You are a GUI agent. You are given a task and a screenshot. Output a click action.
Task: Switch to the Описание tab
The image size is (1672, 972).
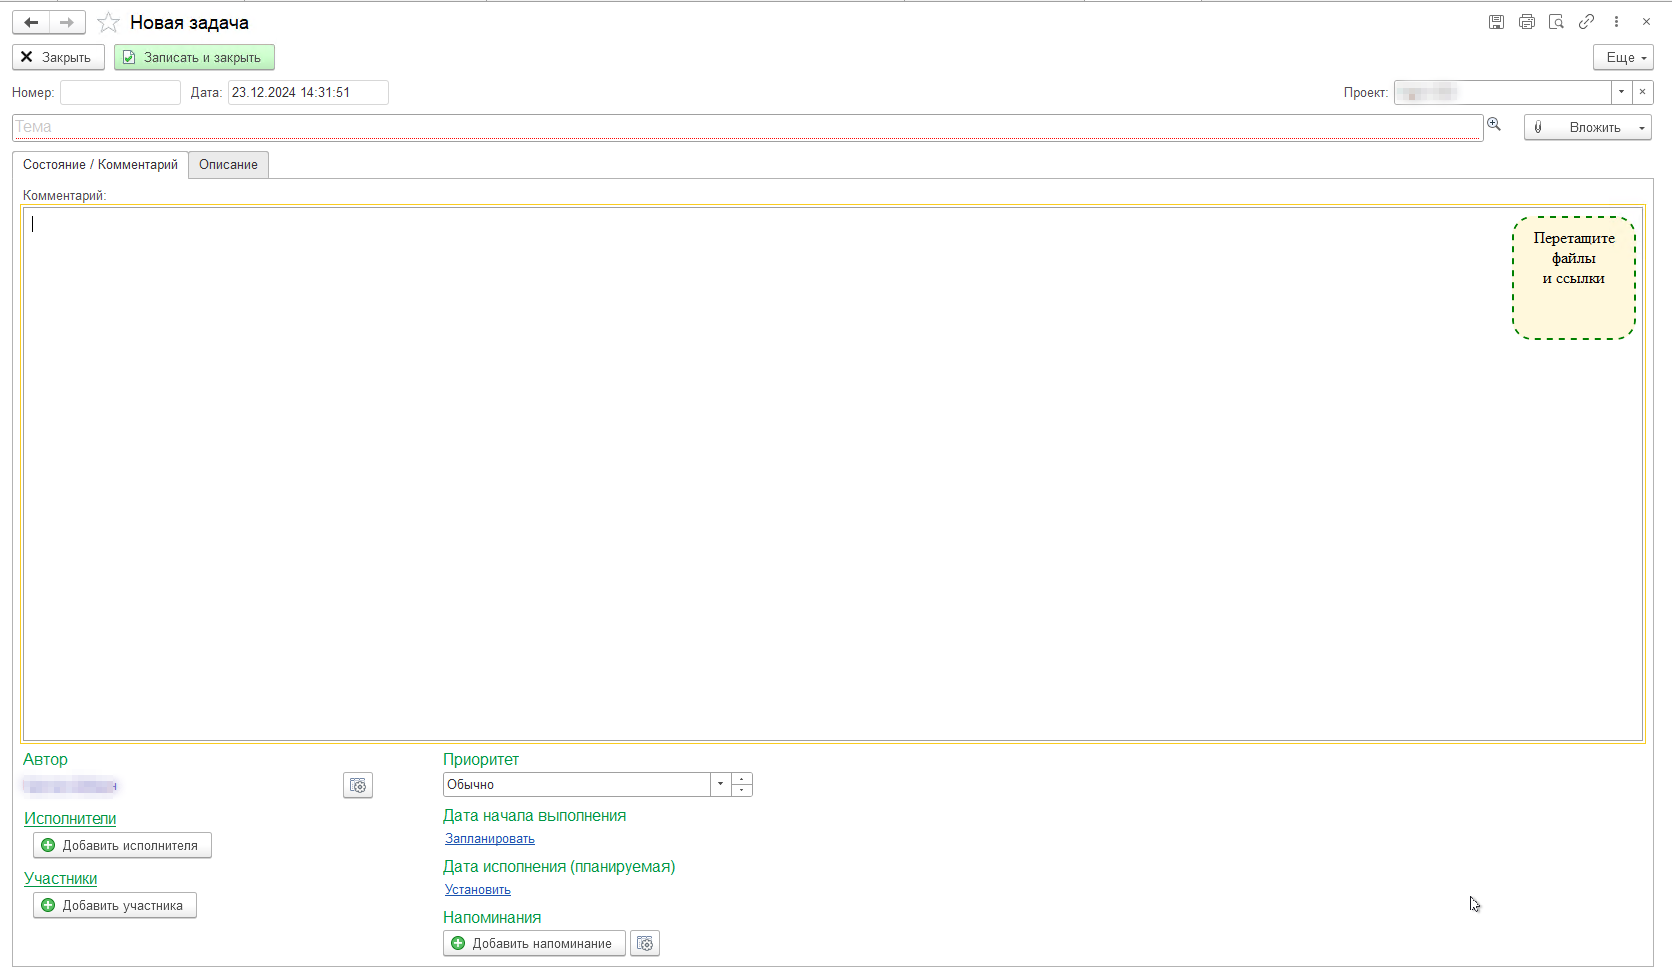(228, 164)
